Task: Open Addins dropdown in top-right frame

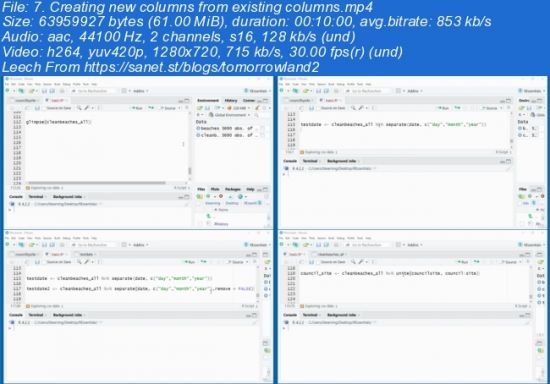Action: (x=415, y=91)
